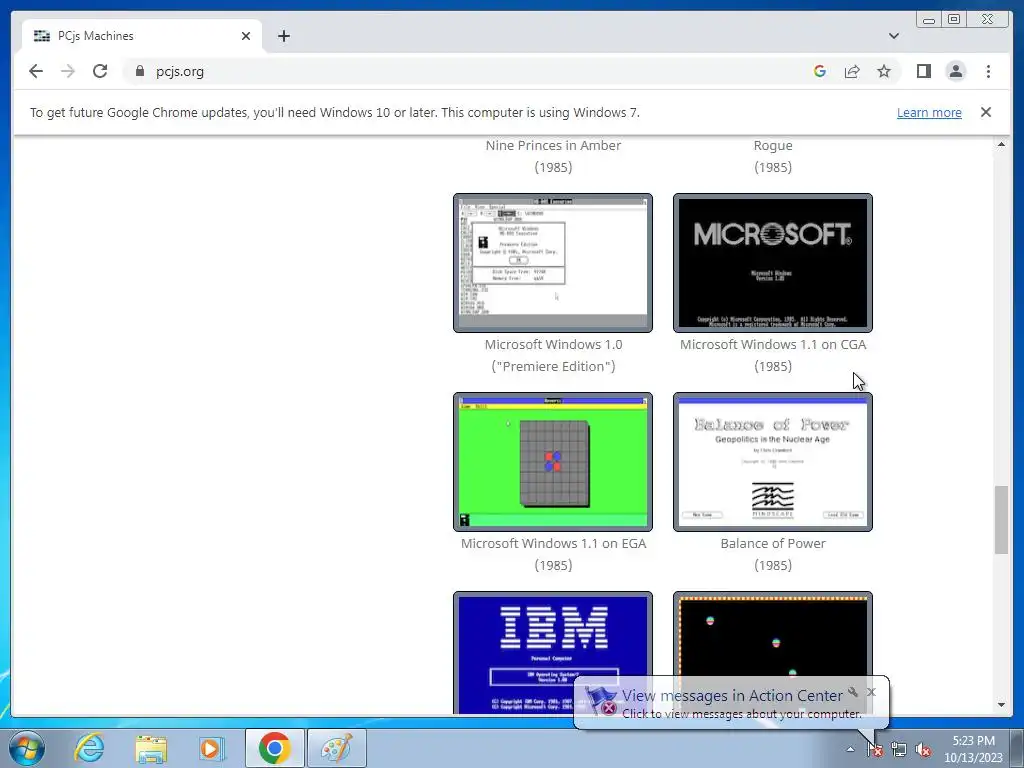
Task: Open the Balance of Power thumbnail
Action: click(x=773, y=462)
